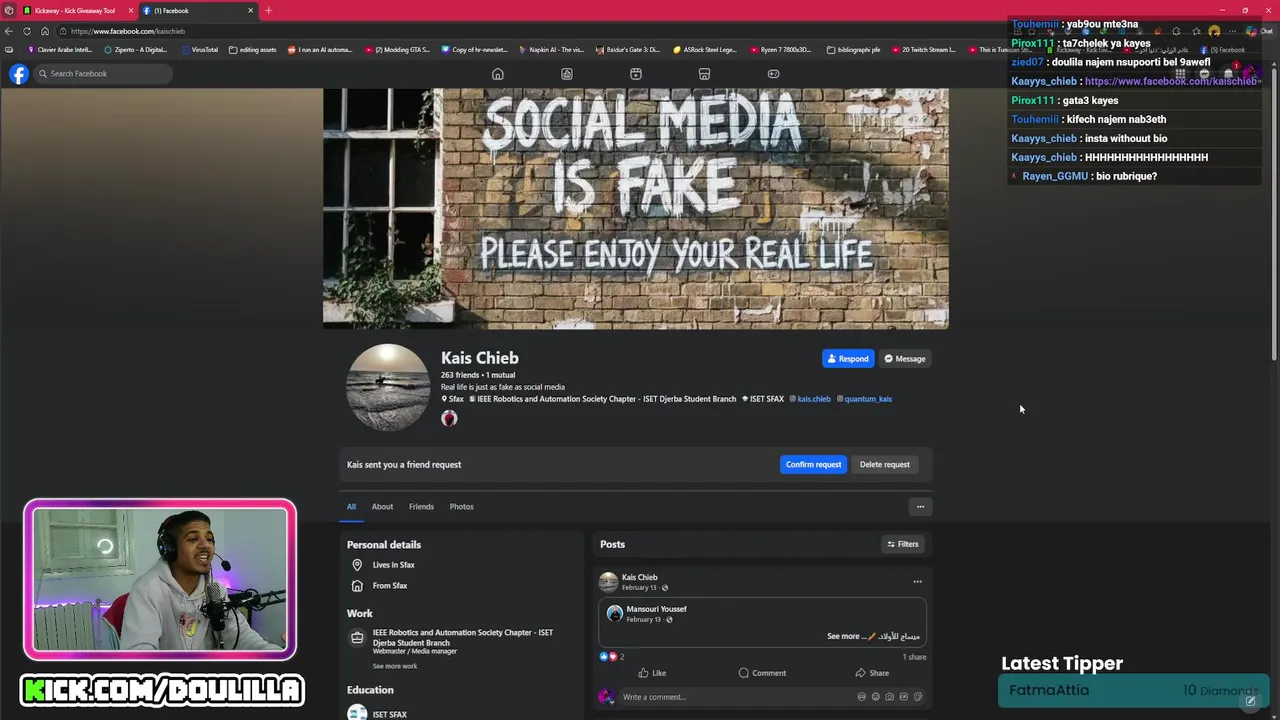Open the quantum_kais link
Screen dimensions: 1280x720
coord(868,399)
